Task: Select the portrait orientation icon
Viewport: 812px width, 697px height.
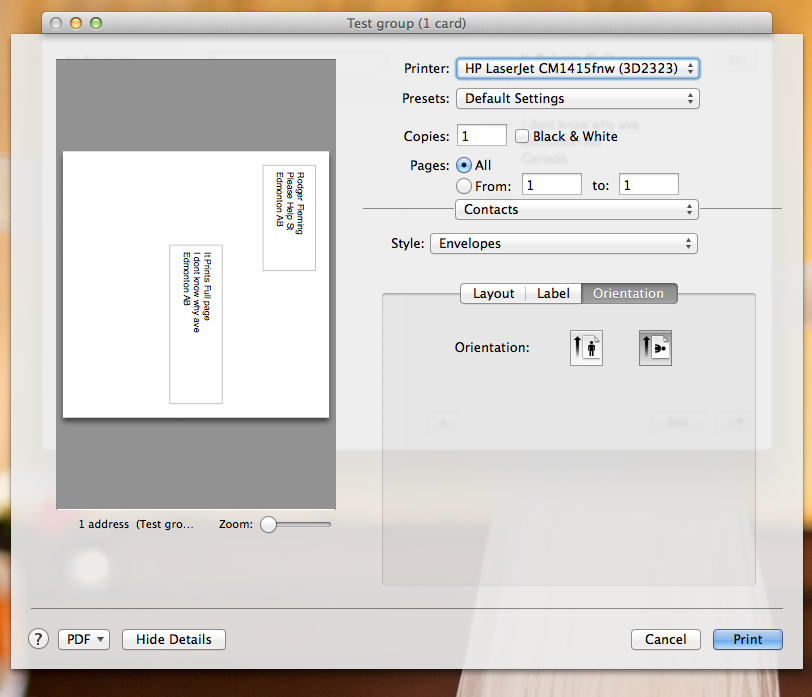Action: 586,348
